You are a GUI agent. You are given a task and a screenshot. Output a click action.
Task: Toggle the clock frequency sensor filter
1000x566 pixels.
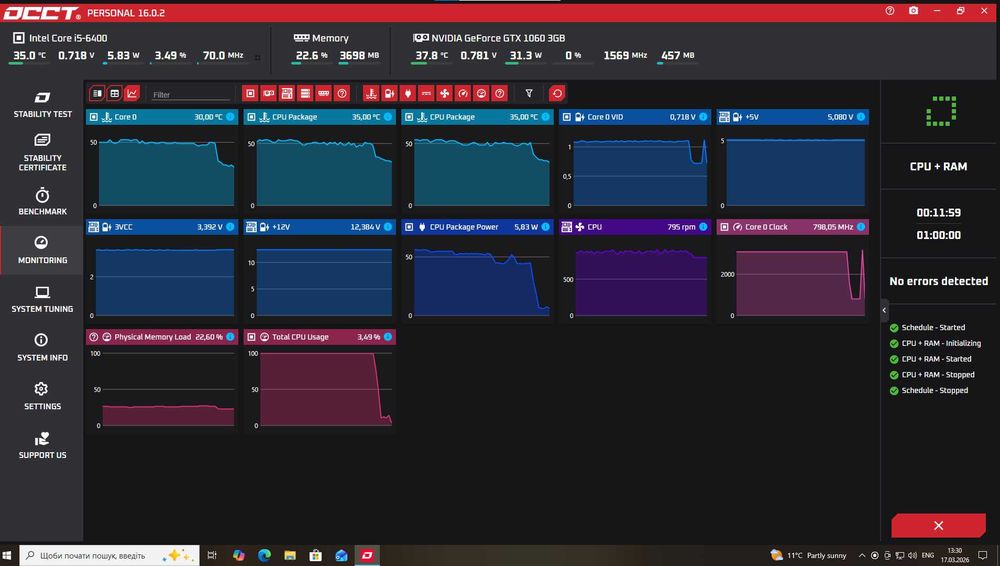point(463,94)
